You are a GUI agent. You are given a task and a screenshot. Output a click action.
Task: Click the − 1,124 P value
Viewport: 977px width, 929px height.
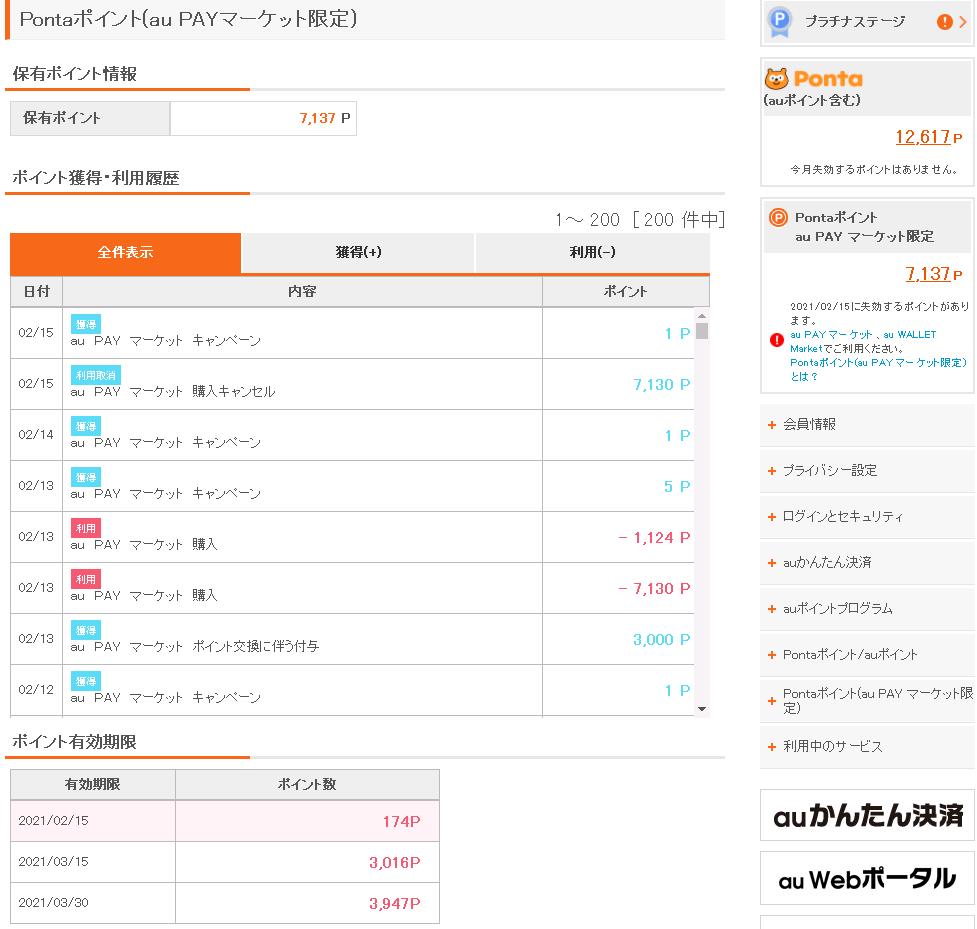click(x=654, y=538)
